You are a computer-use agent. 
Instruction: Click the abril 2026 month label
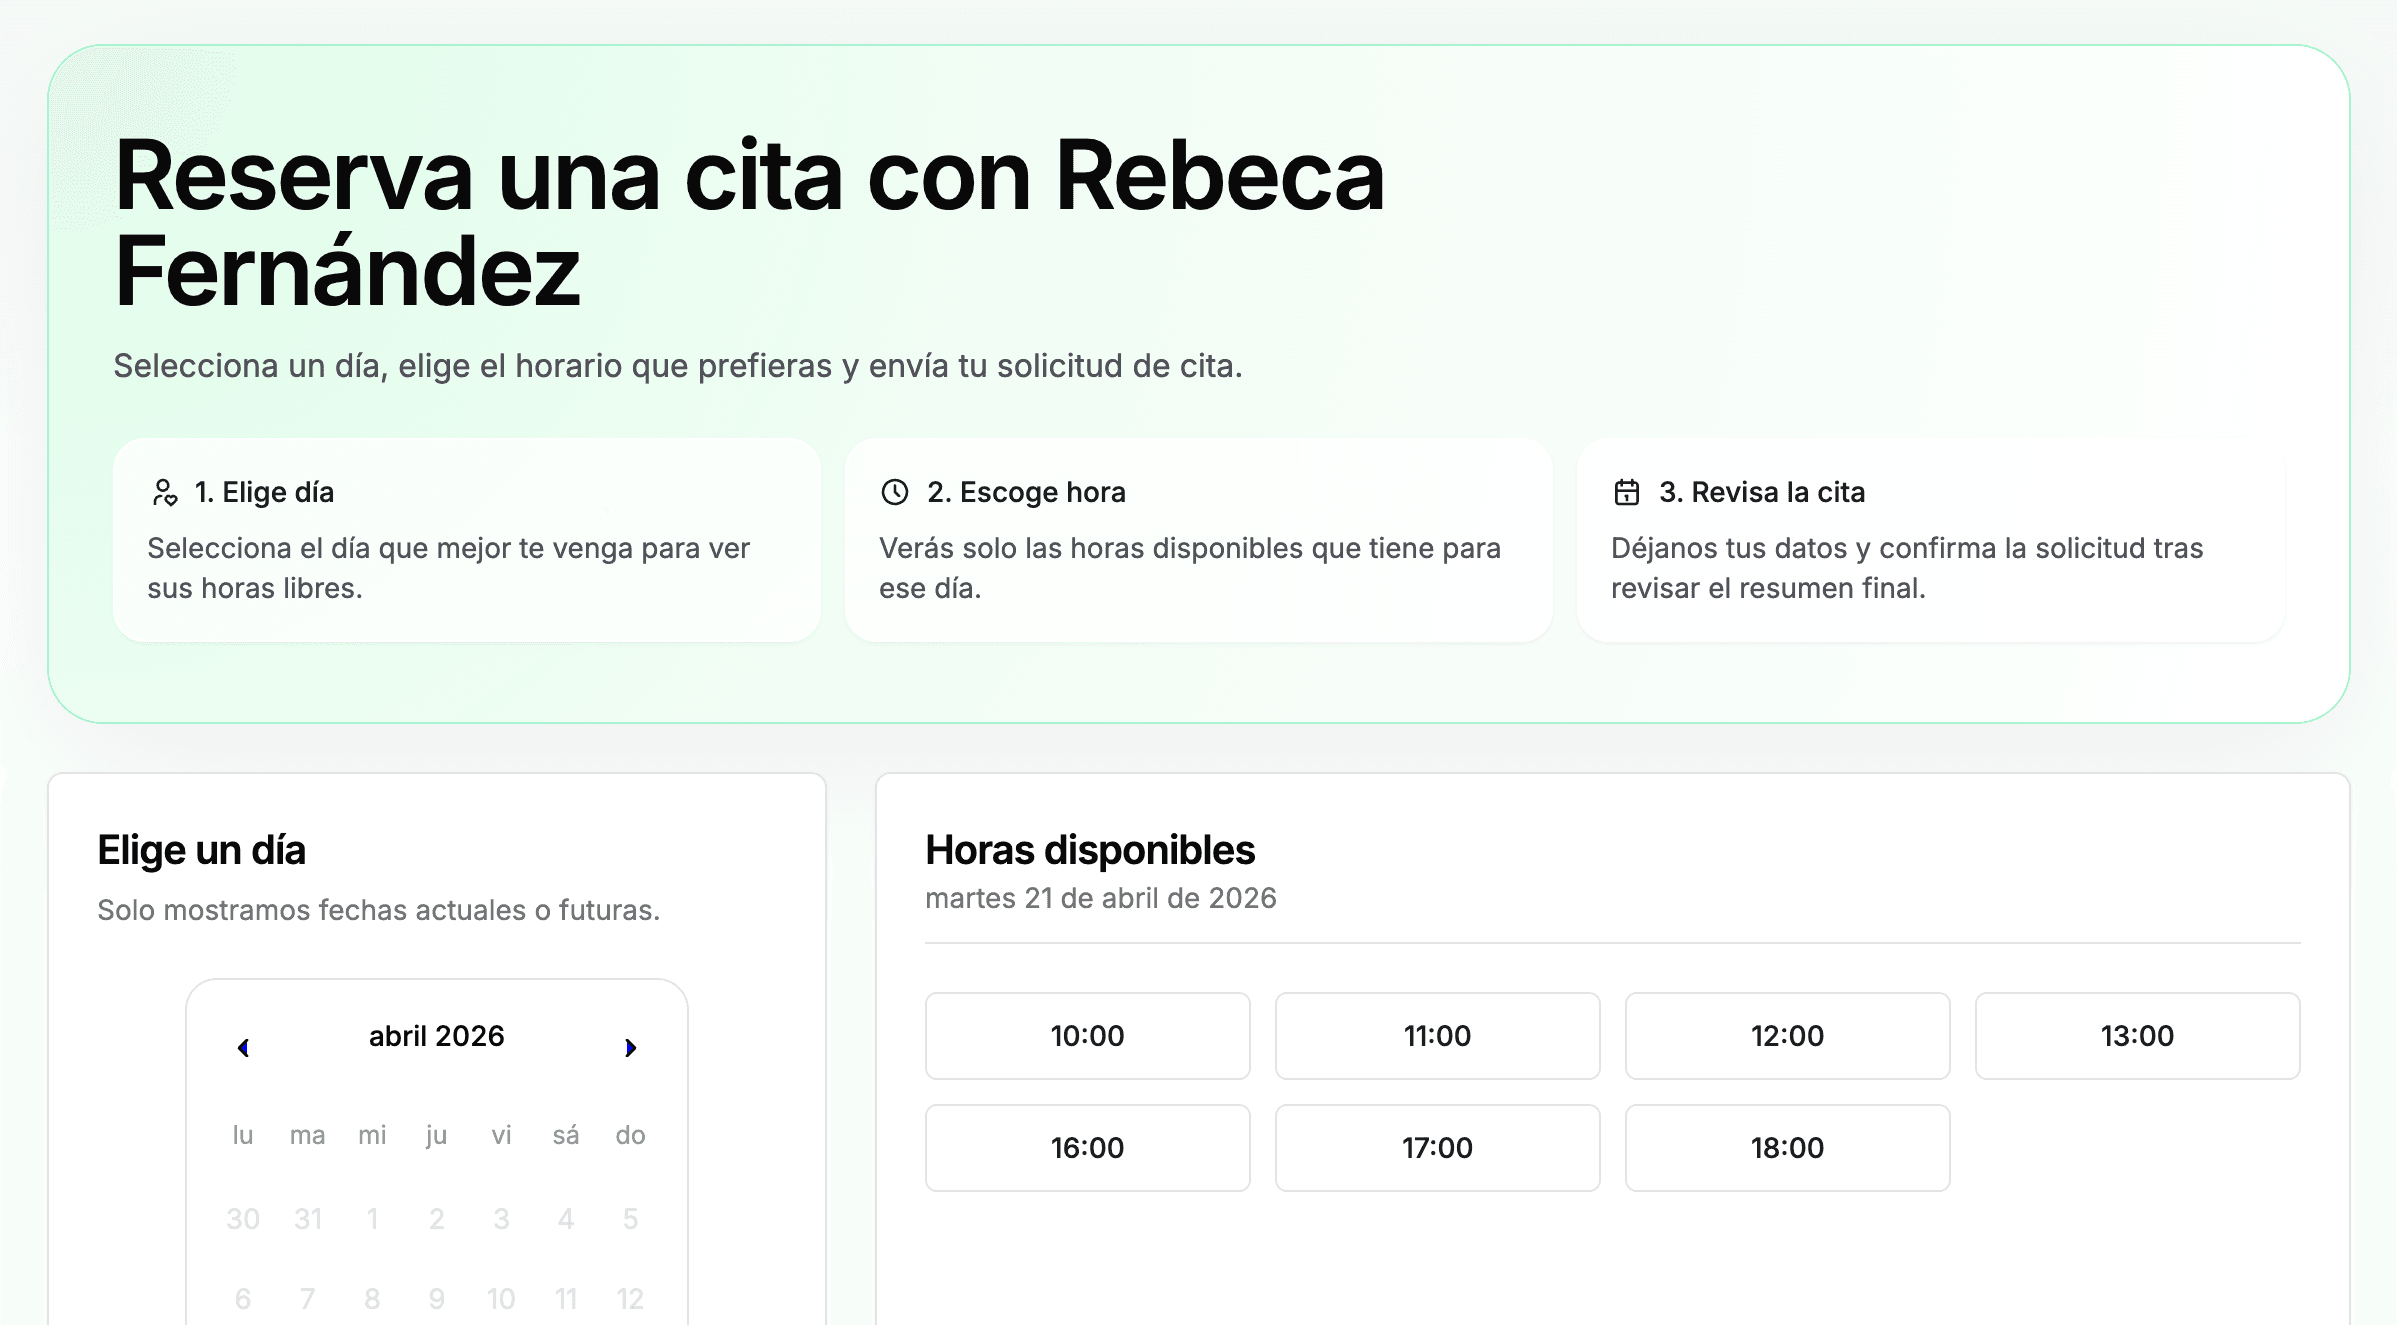click(436, 1036)
